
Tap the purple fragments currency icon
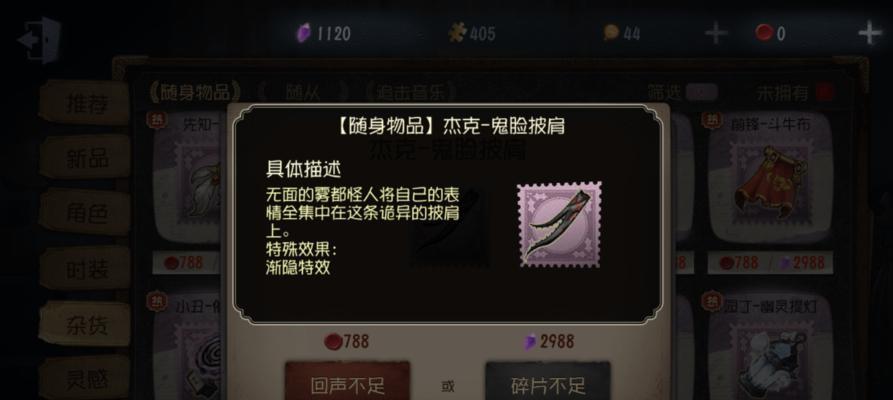[x=304, y=34]
